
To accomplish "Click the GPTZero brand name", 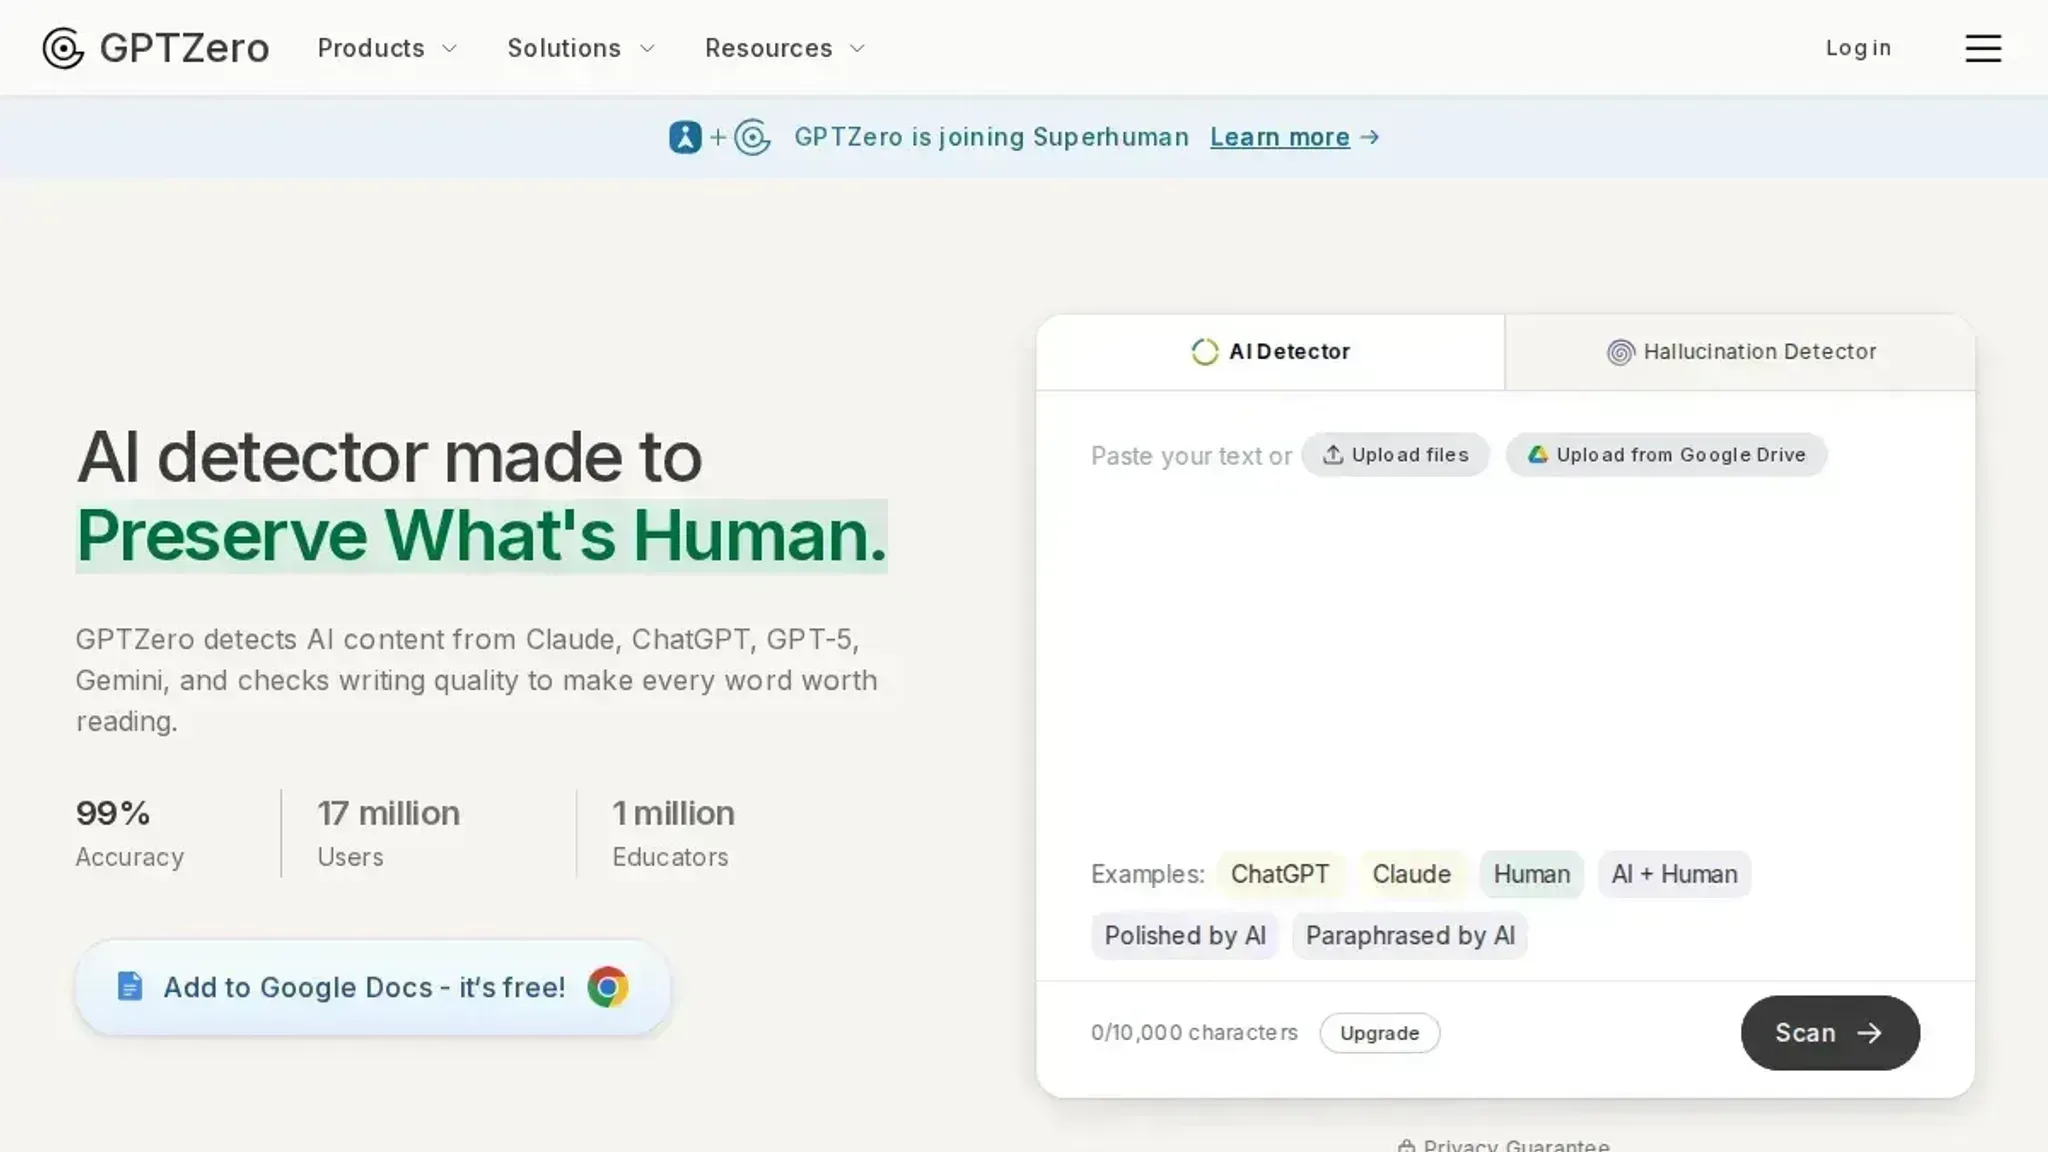I will (184, 48).
